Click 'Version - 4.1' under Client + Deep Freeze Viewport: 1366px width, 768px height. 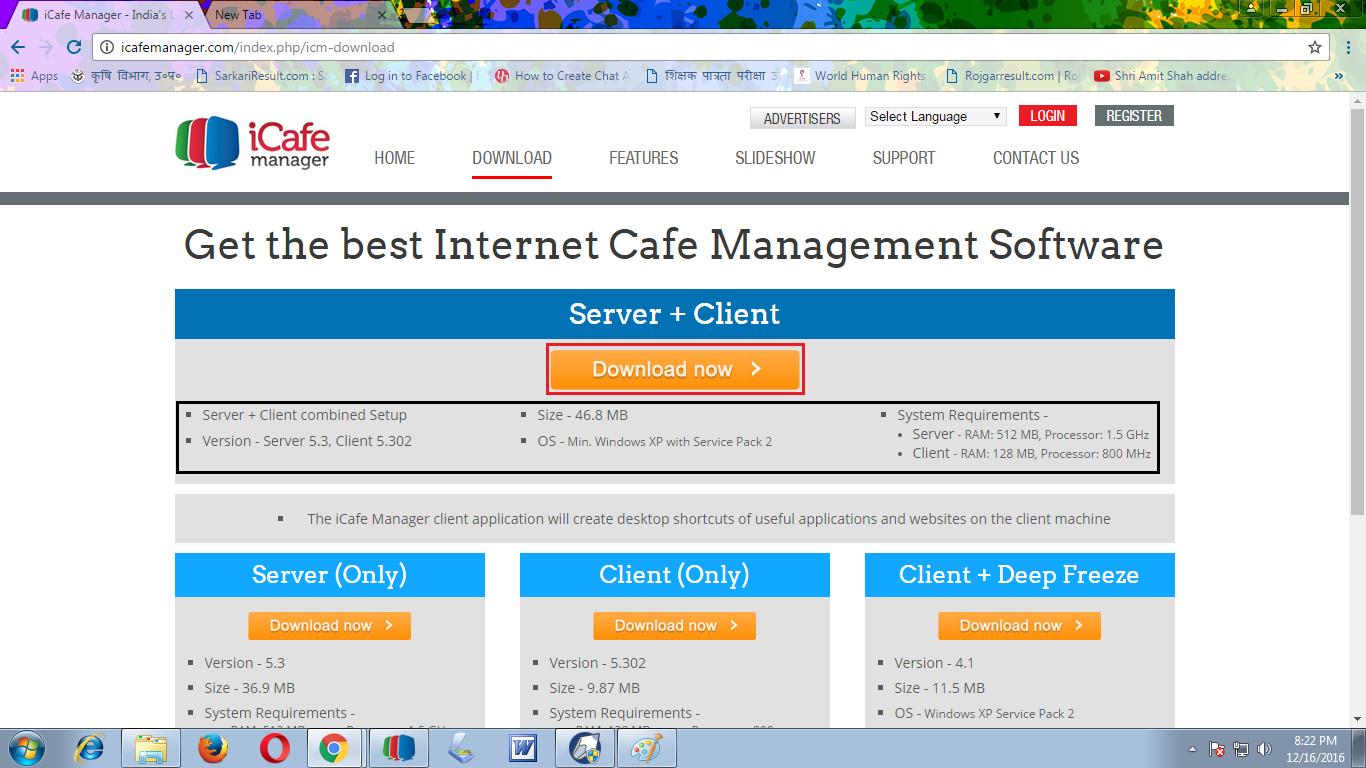point(934,663)
